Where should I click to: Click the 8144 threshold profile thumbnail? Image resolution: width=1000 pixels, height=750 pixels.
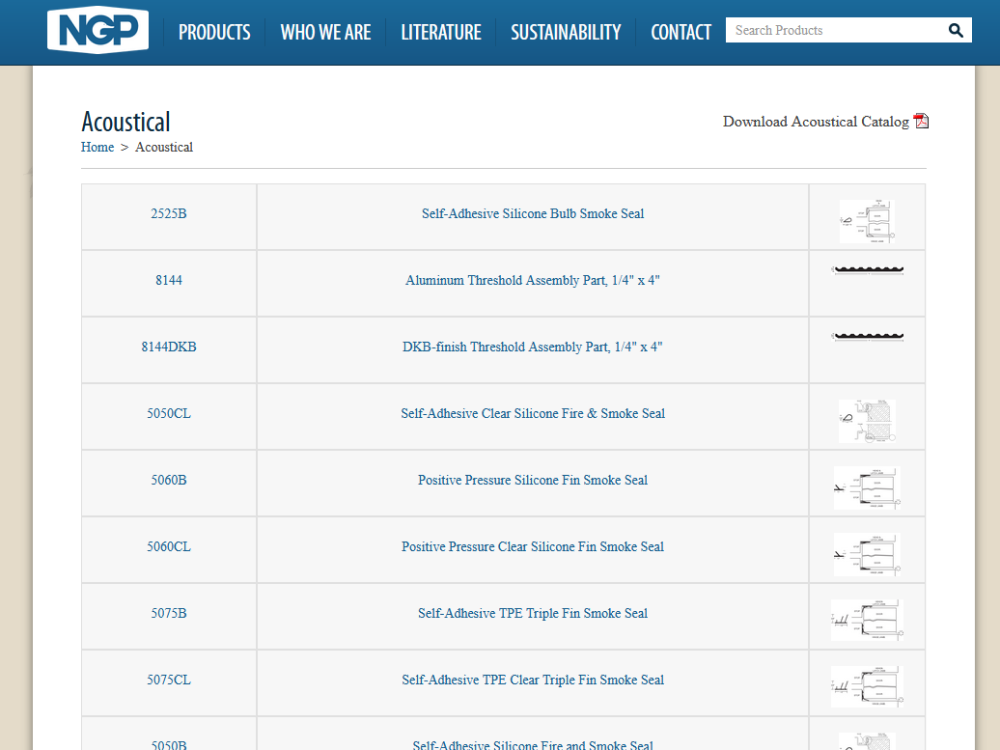click(867, 270)
